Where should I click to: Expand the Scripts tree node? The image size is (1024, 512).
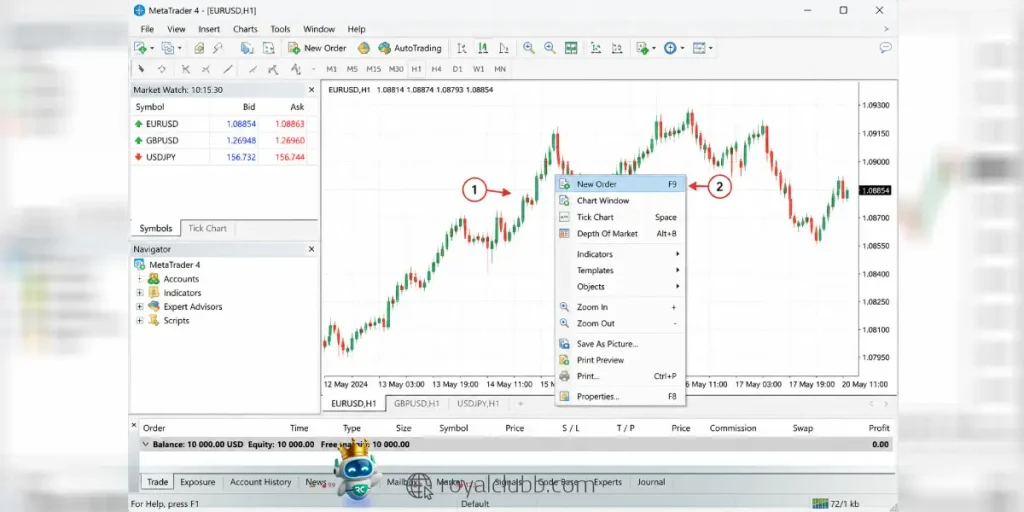[139, 321]
